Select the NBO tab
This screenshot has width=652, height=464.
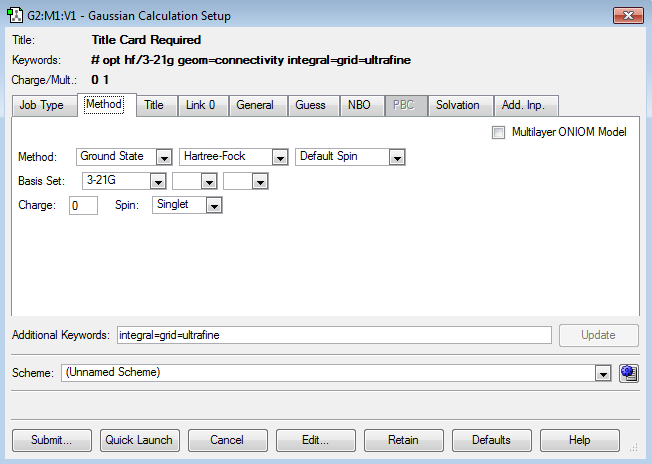pyautogui.click(x=359, y=105)
